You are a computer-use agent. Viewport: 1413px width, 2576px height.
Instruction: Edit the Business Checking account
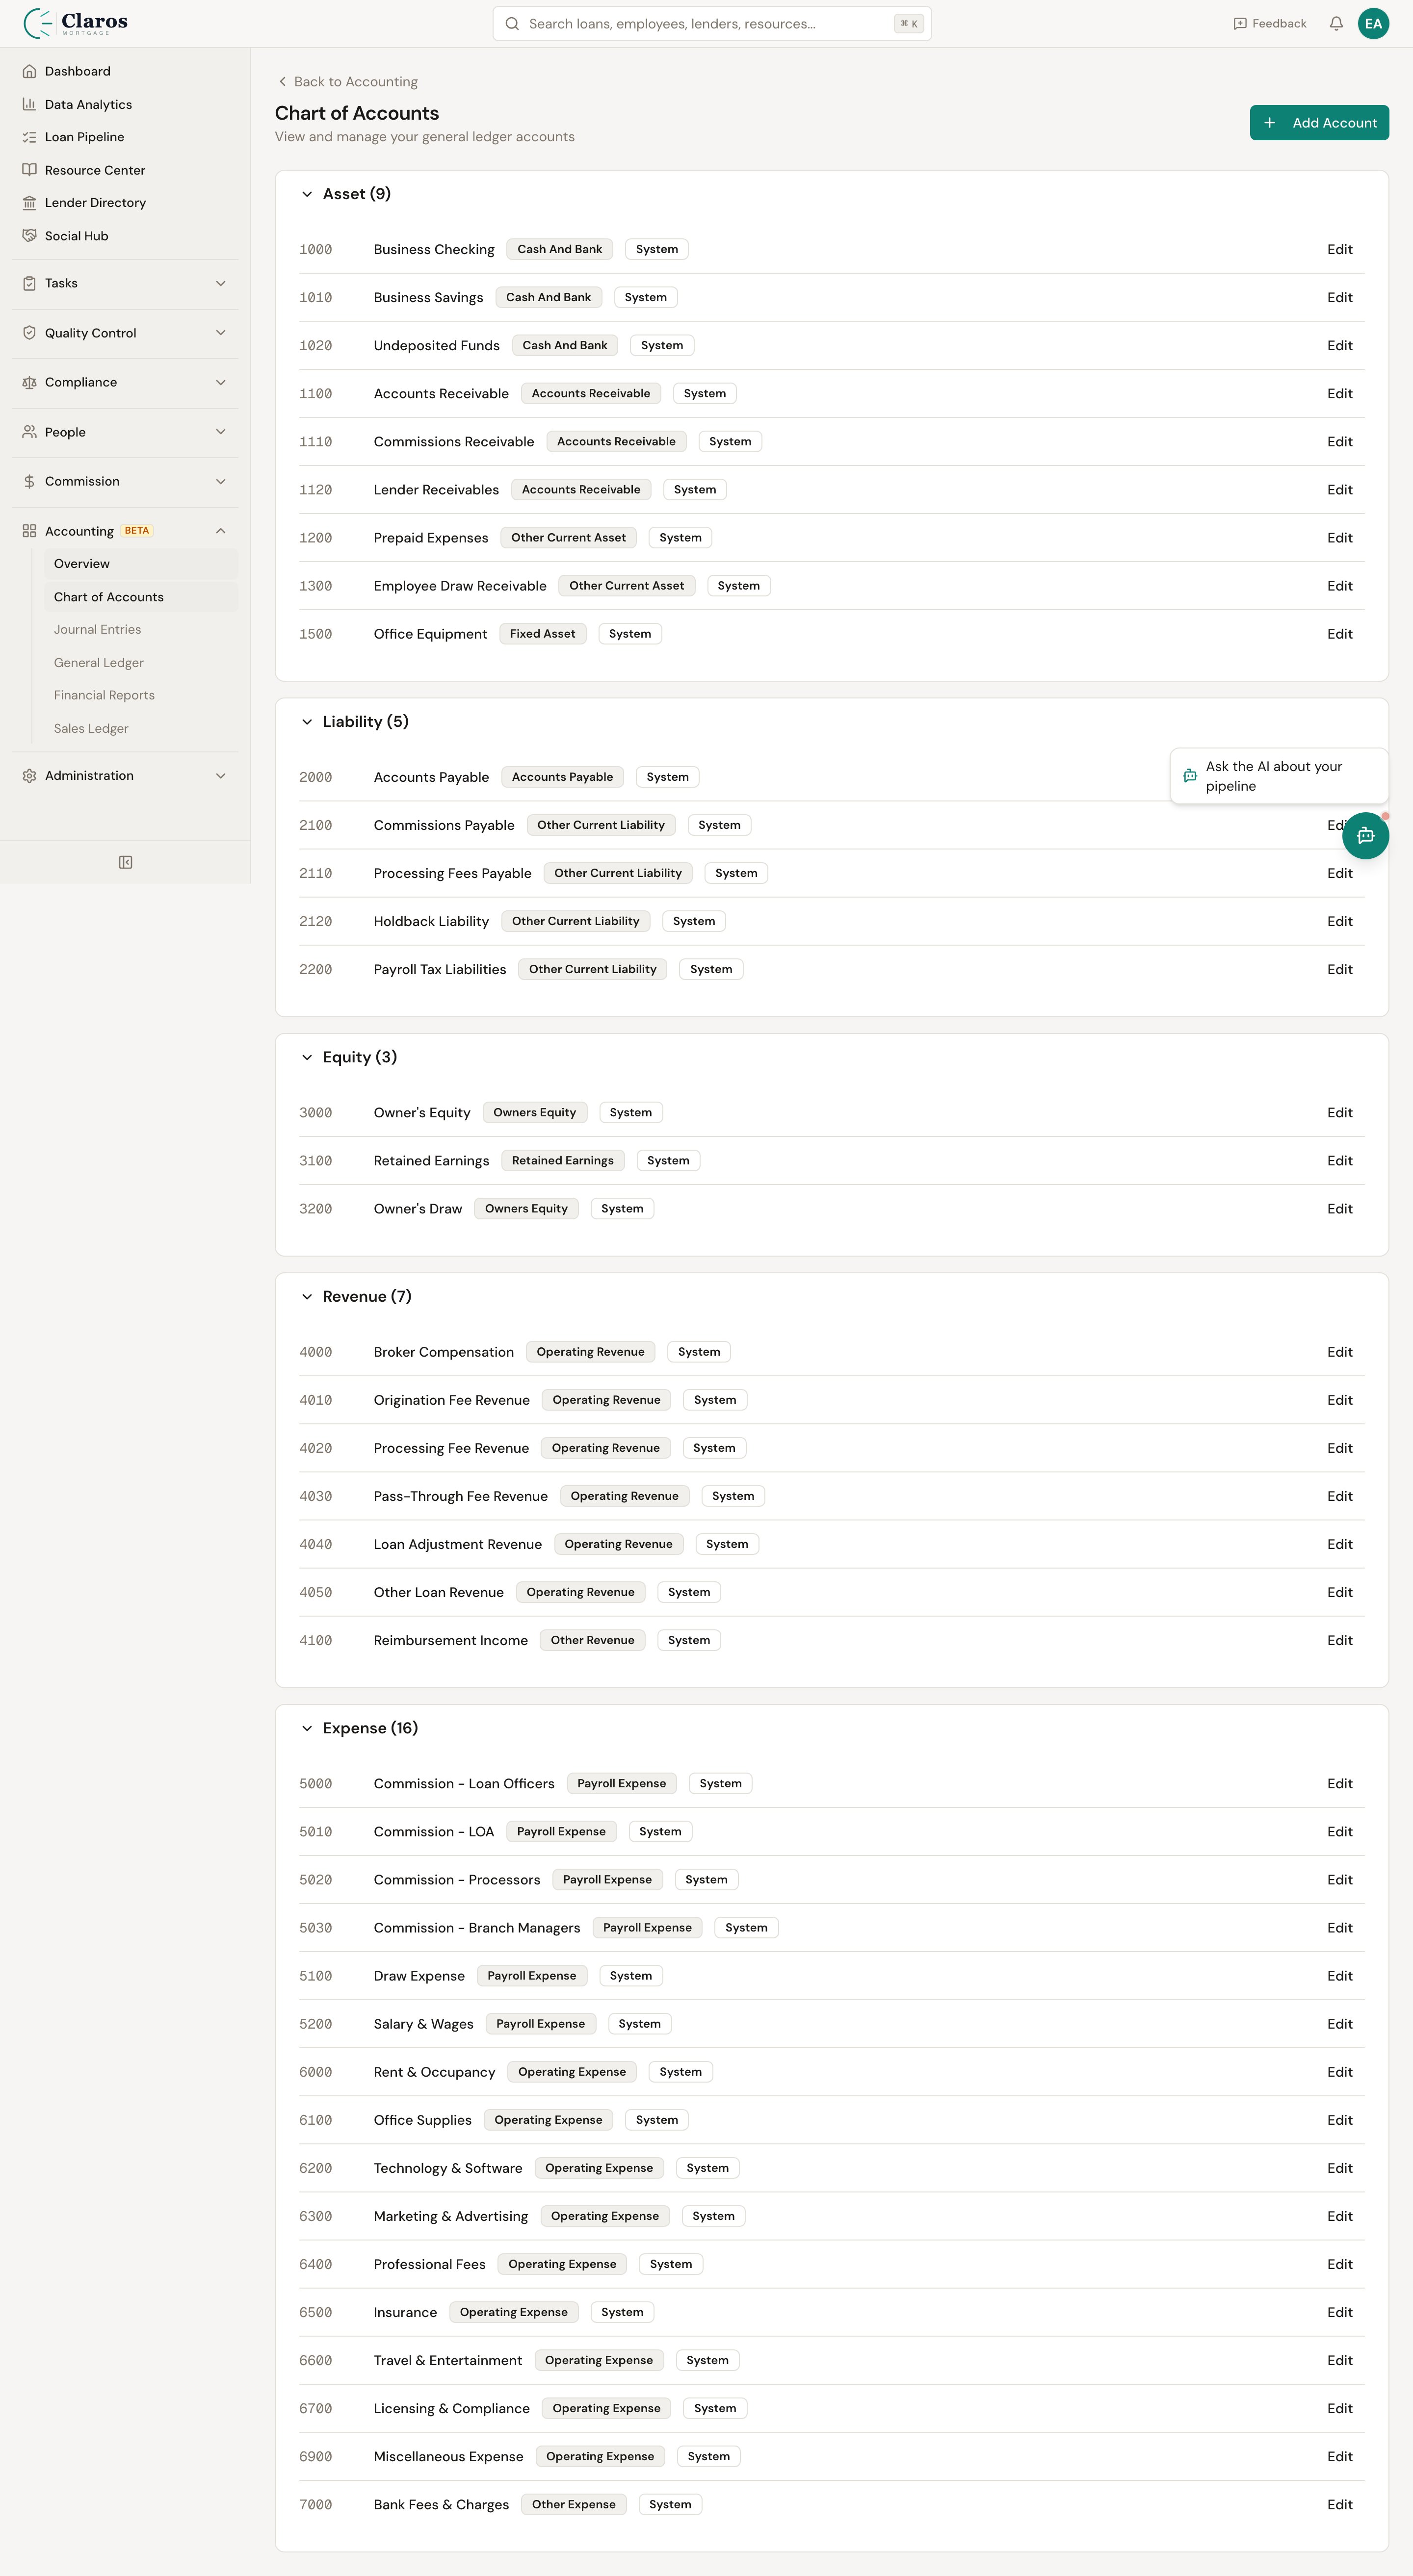(1339, 250)
